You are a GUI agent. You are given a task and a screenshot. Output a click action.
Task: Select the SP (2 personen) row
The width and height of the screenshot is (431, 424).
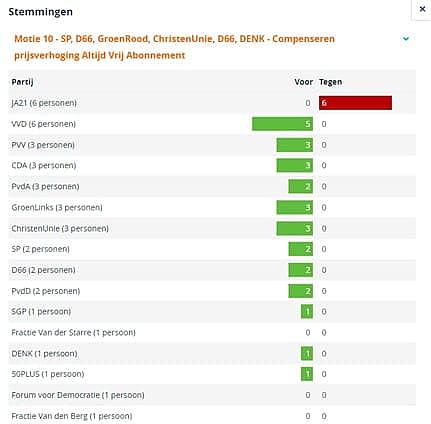(x=212, y=249)
